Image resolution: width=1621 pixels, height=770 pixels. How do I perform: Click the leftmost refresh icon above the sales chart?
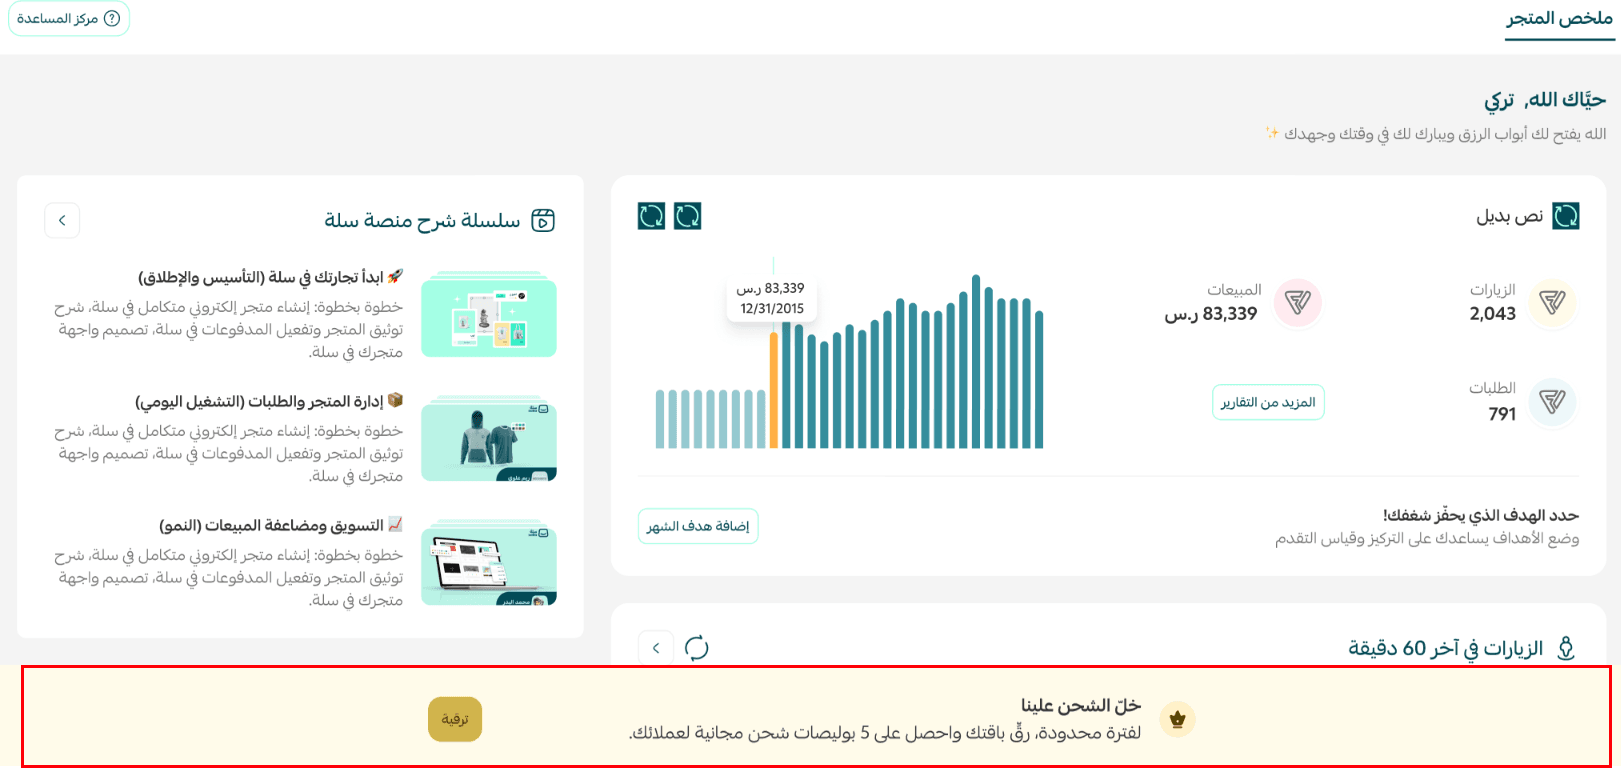[x=651, y=216]
